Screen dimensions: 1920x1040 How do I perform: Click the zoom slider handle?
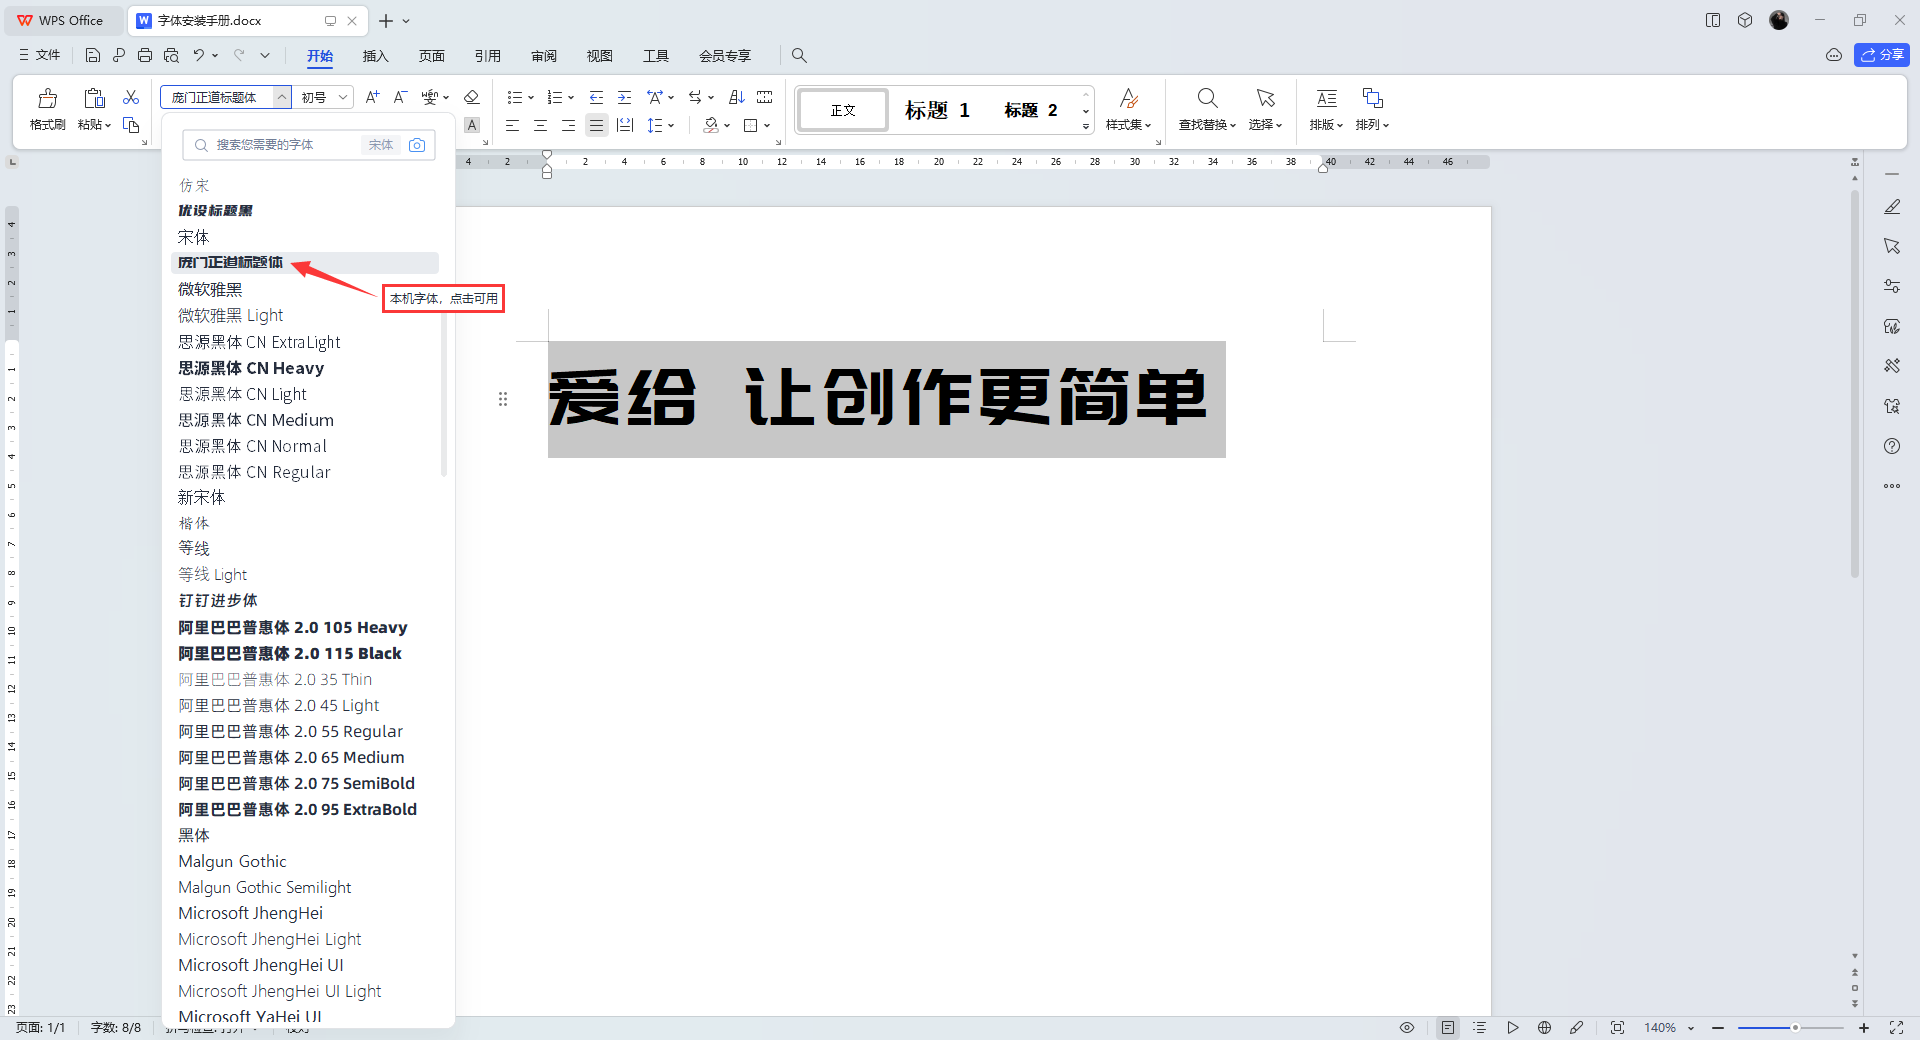[x=1795, y=1028]
